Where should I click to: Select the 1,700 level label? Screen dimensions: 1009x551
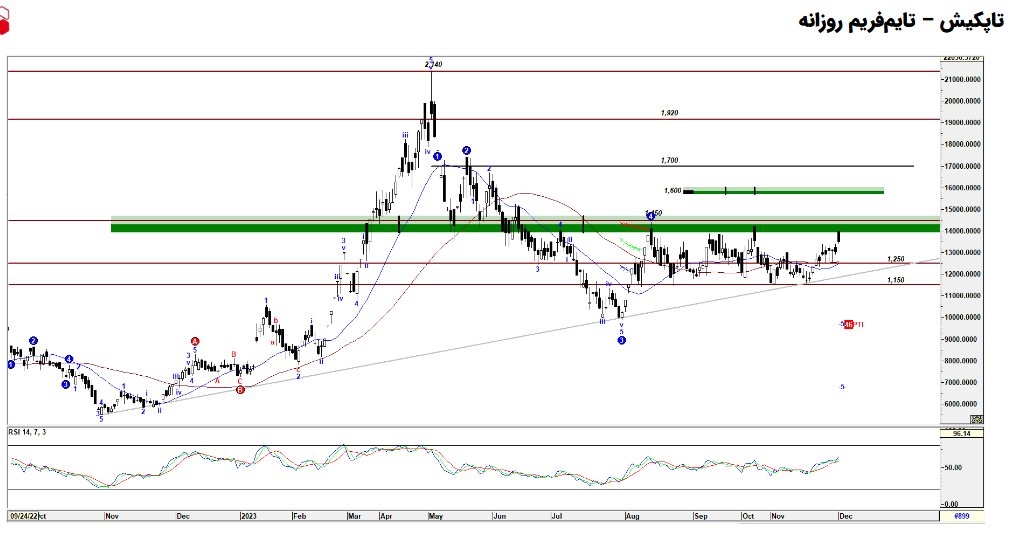tap(670, 160)
